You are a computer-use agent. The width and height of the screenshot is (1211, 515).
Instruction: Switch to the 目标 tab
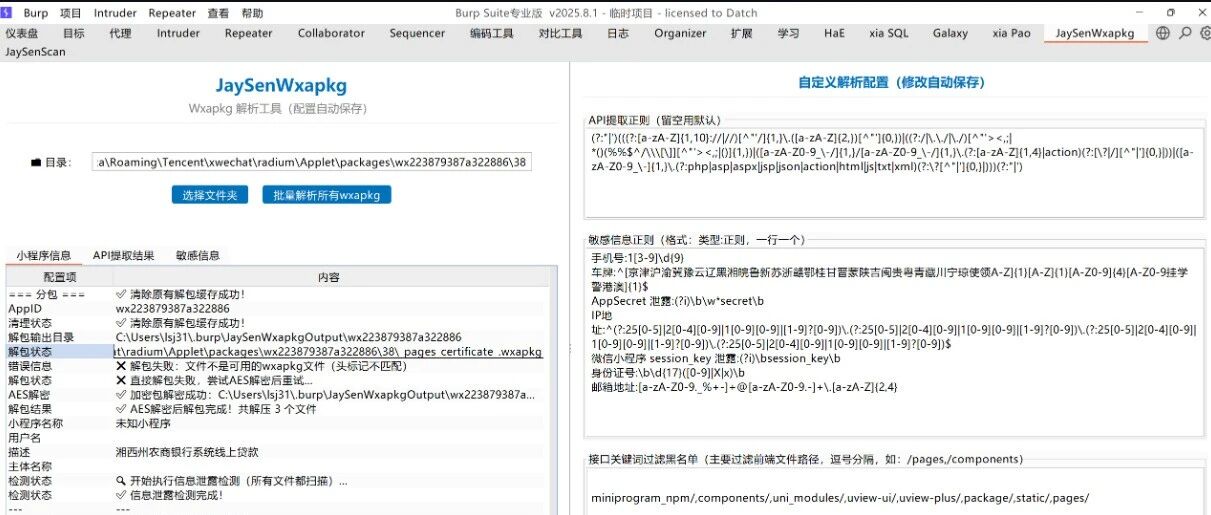(74, 33)
